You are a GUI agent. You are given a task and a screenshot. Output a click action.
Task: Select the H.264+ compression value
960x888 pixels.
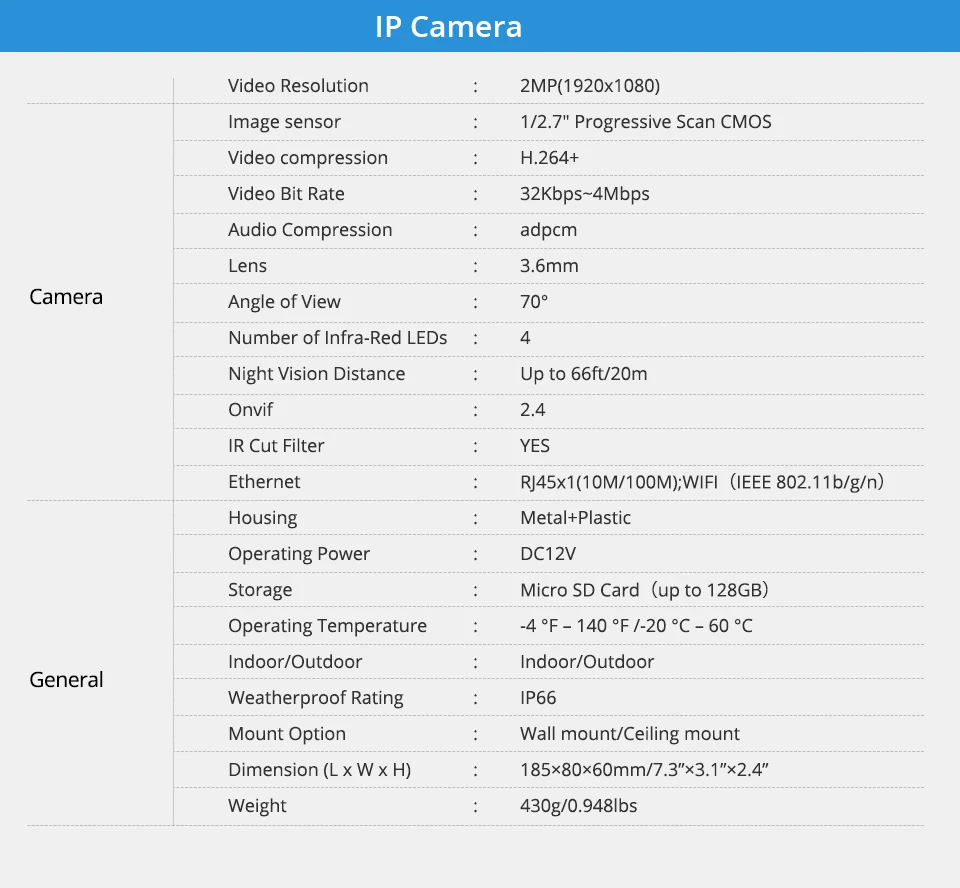549,158
